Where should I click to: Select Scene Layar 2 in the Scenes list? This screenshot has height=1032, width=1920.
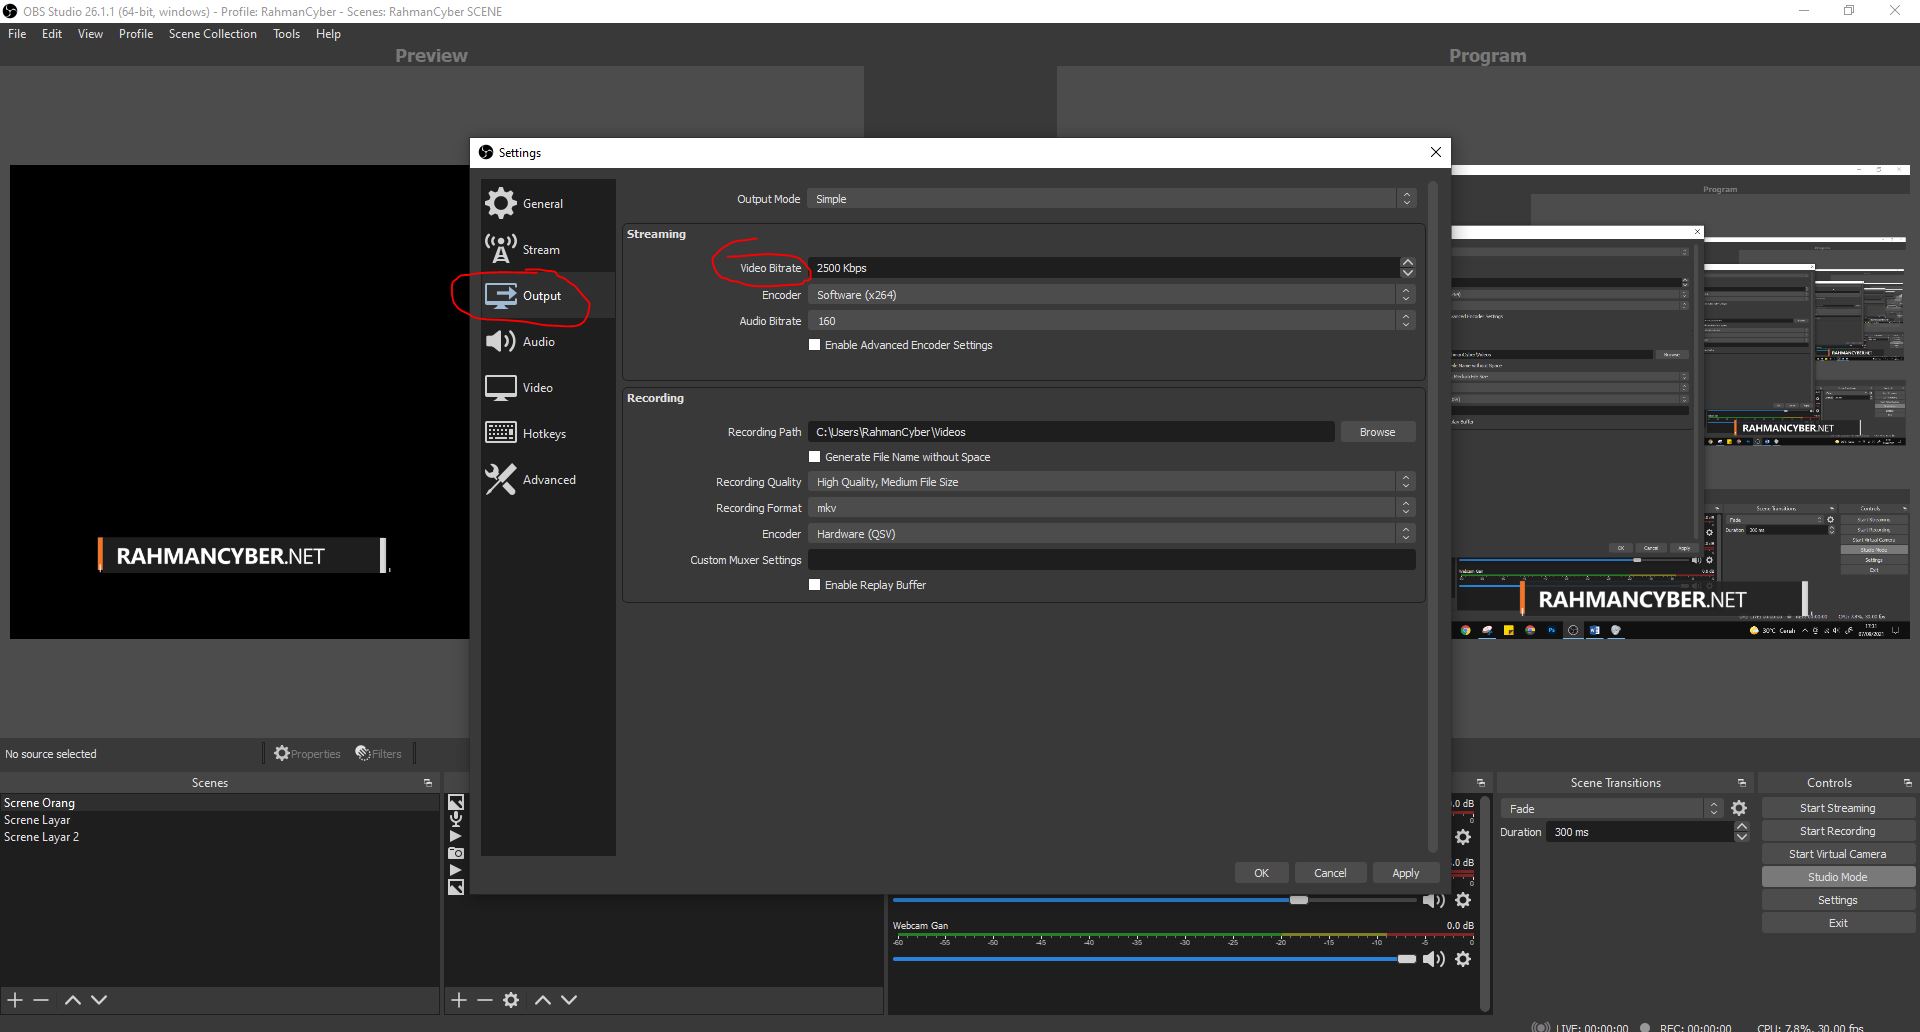pyautogui.click(x=42, y=836)
